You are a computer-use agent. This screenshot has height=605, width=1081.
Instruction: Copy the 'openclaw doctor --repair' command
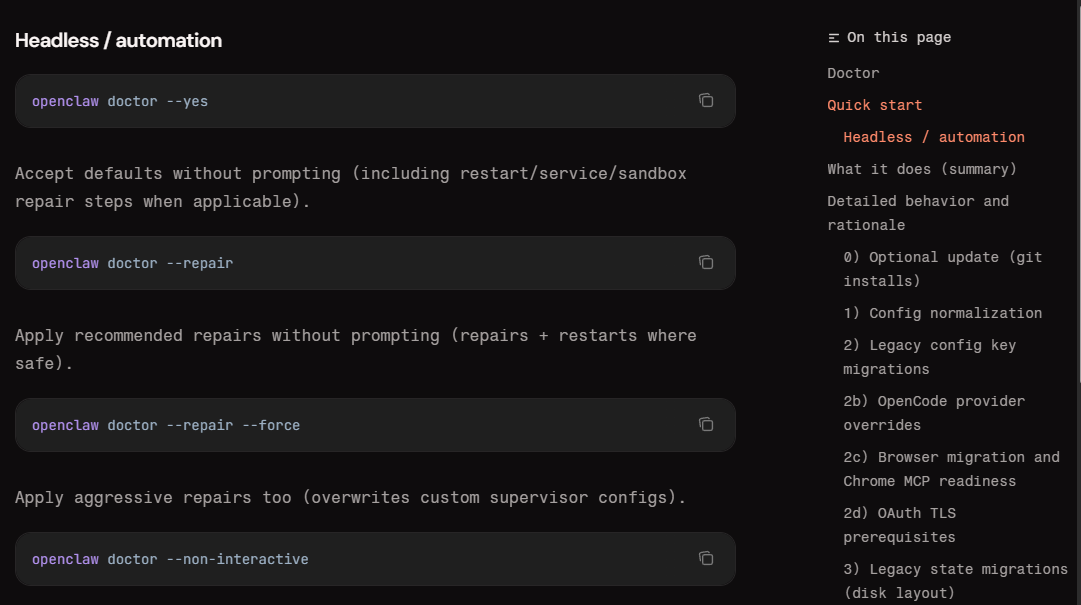(x=705, y=263)
